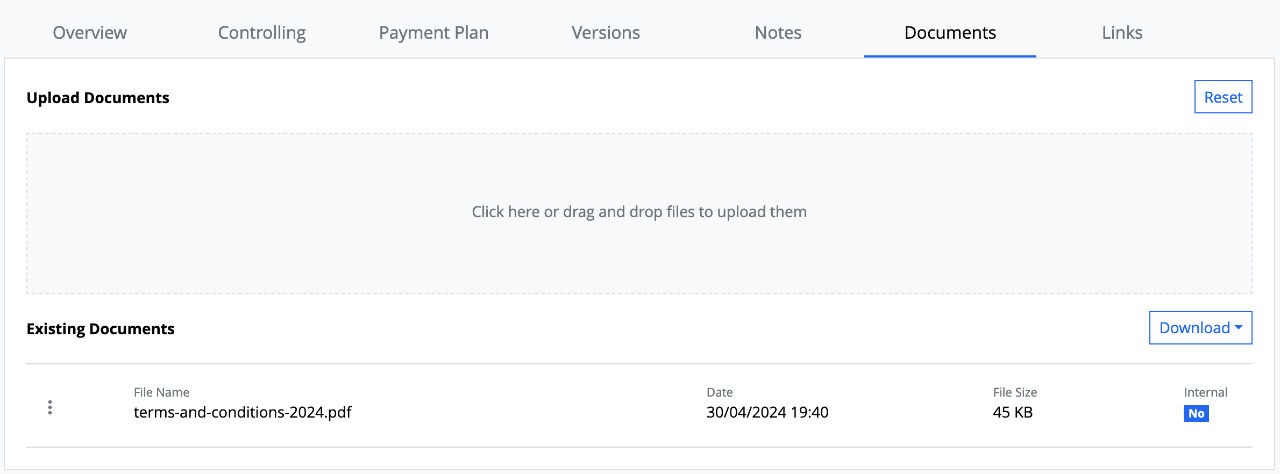The width and height of the screenshot is (1280, 474).
Task: Click the upload drop zone to add files
Action: tap(639, 213)
